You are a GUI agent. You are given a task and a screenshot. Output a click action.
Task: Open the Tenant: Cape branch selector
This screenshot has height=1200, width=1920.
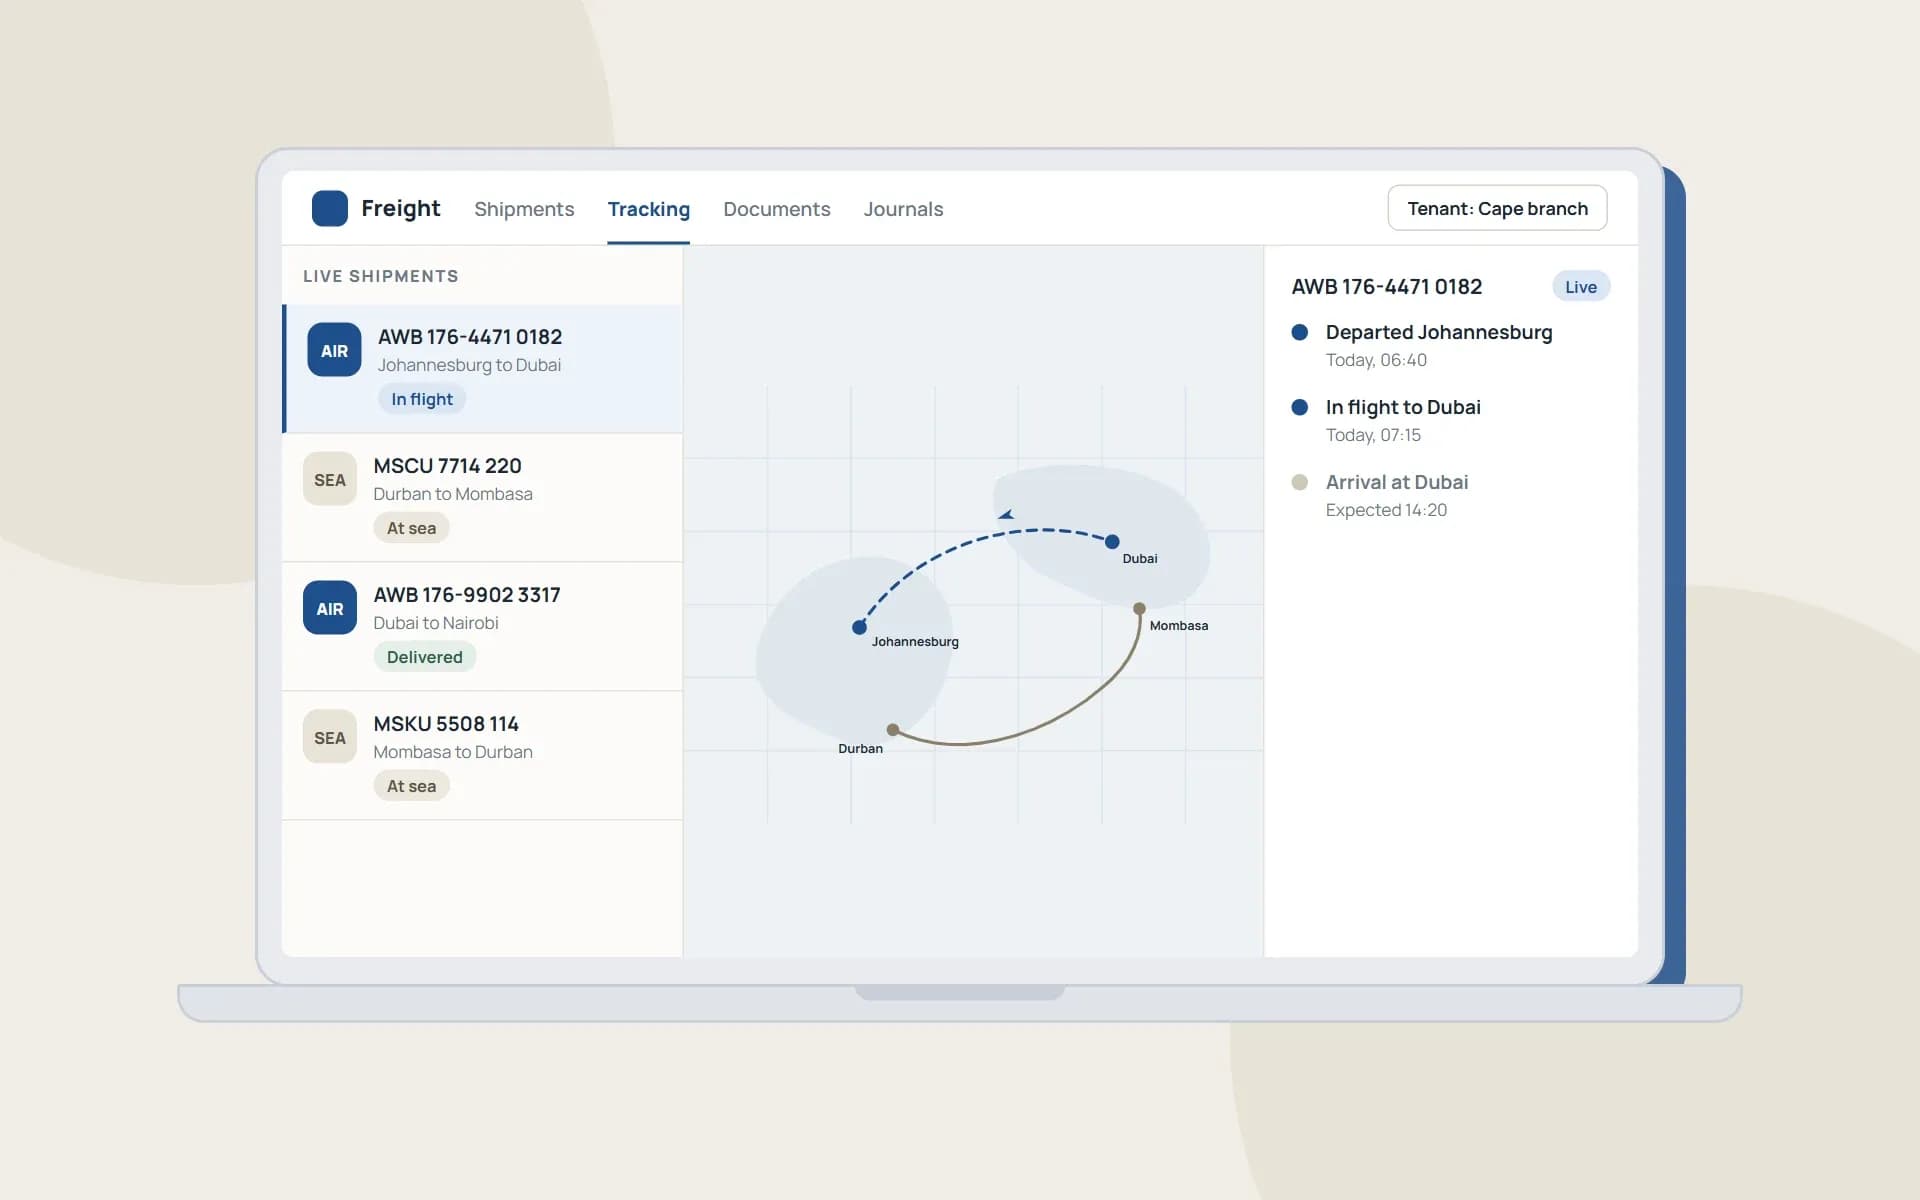(x=1497, y=208)
